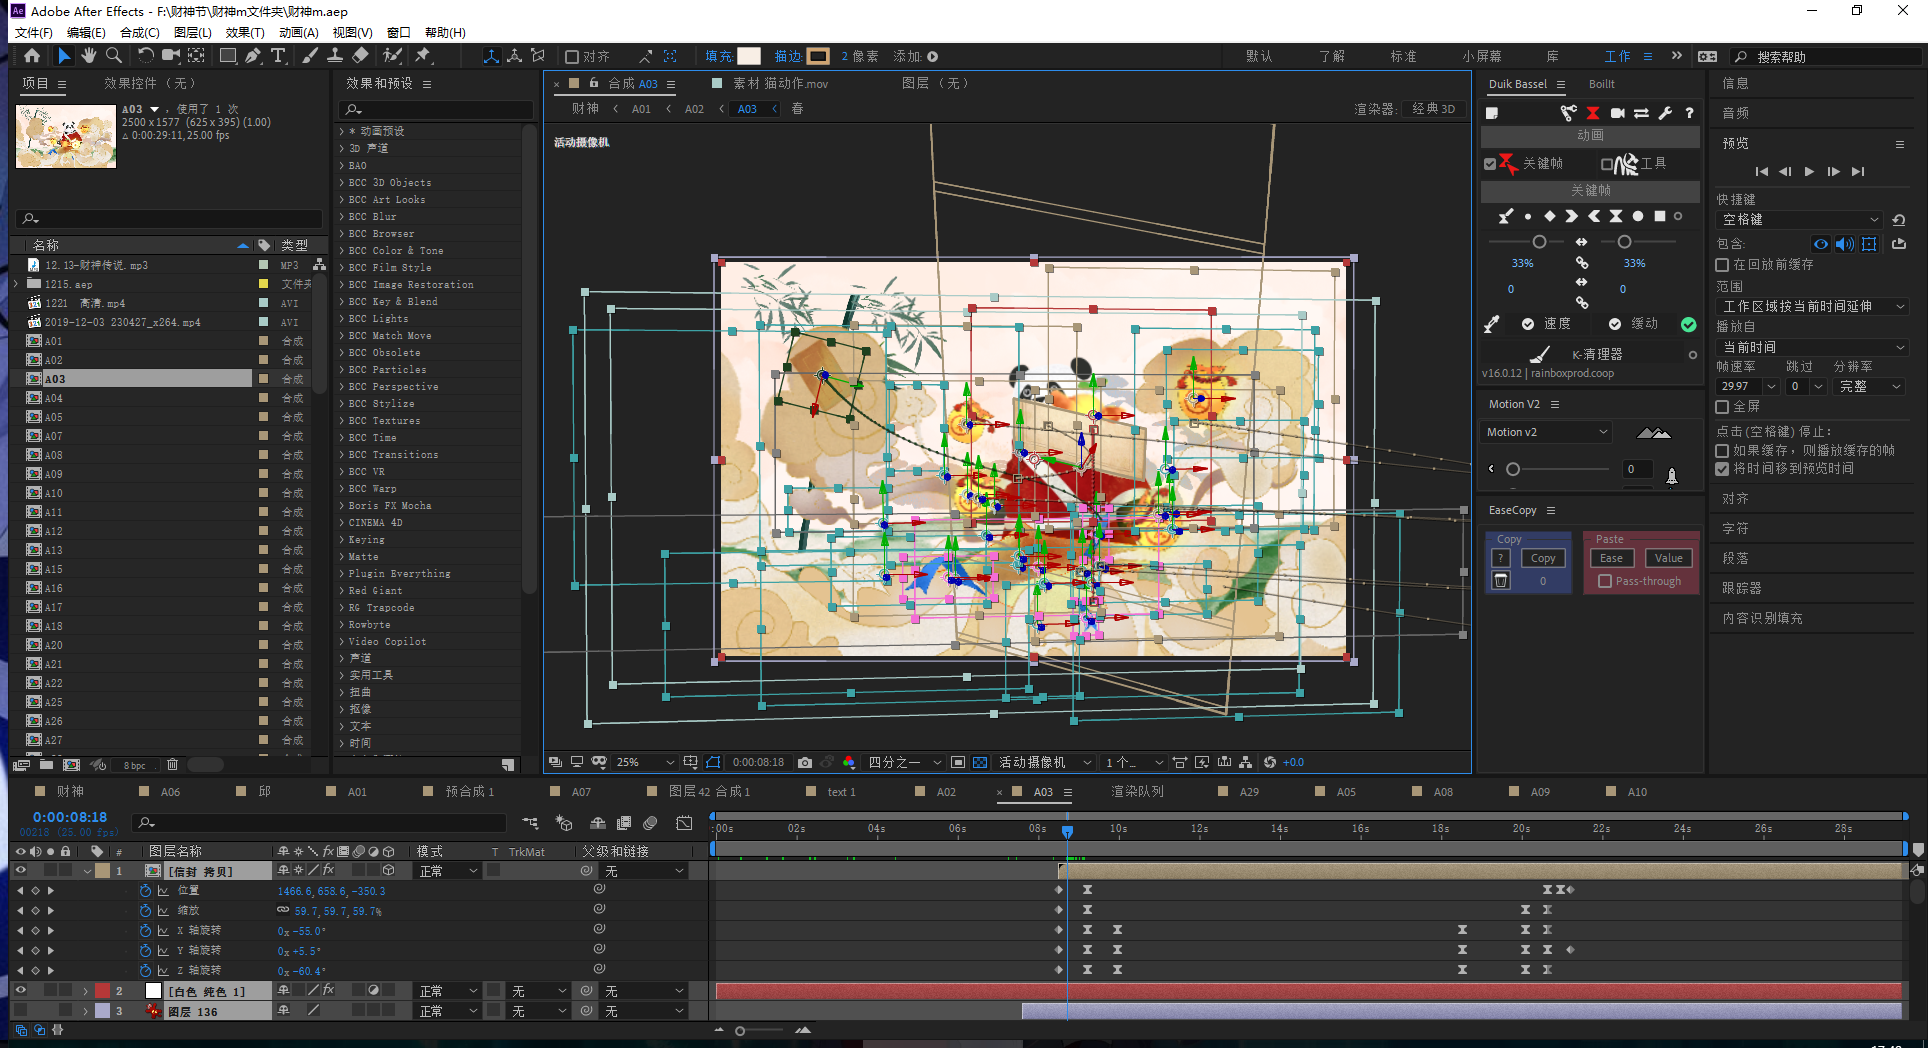Open Duik help question mark
Viewport: 1928px width, 1048px height.
pos(1689,113)
